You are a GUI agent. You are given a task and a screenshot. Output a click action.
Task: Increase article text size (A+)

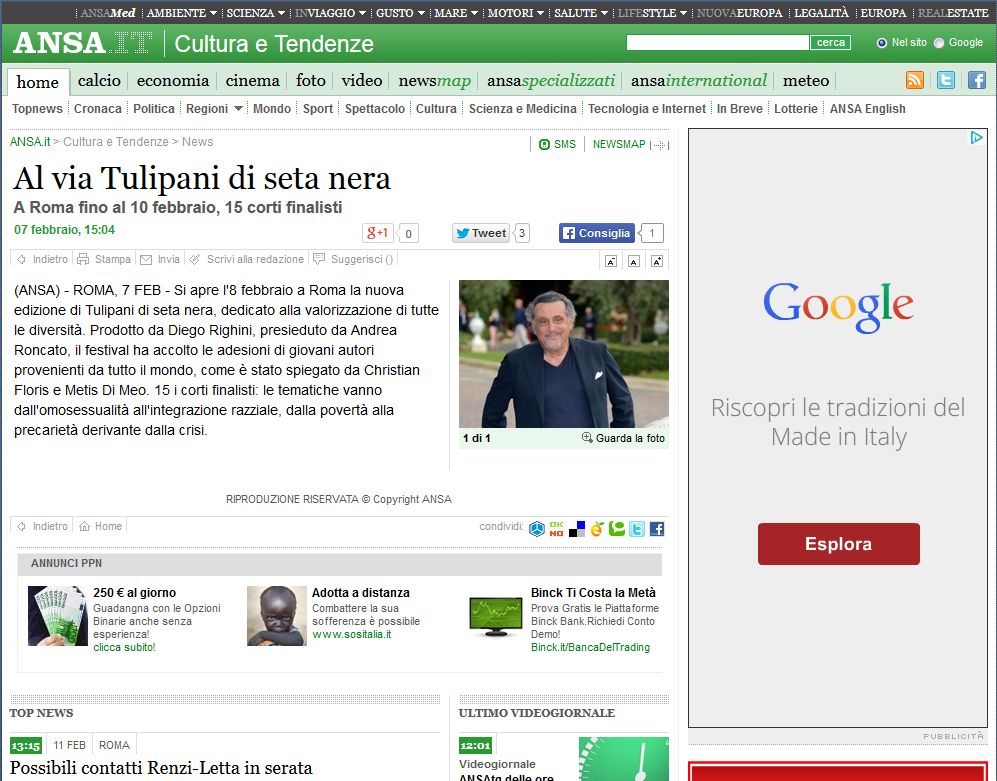pos(657,261)
